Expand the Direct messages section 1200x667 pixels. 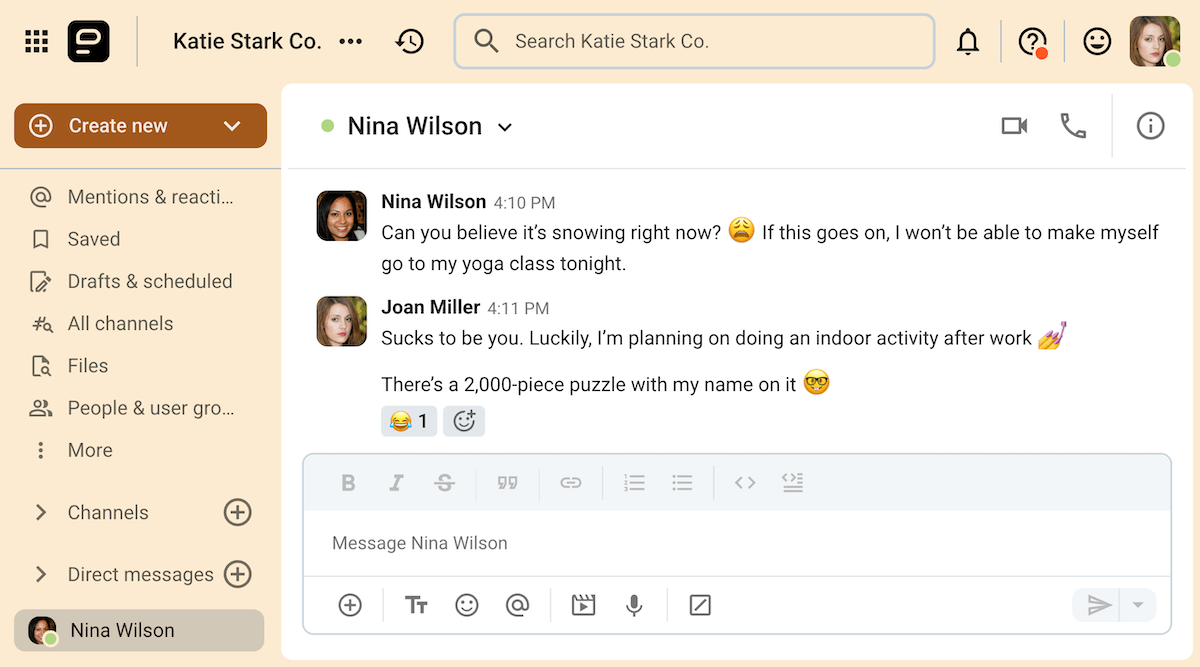click(x=41, y=574)
